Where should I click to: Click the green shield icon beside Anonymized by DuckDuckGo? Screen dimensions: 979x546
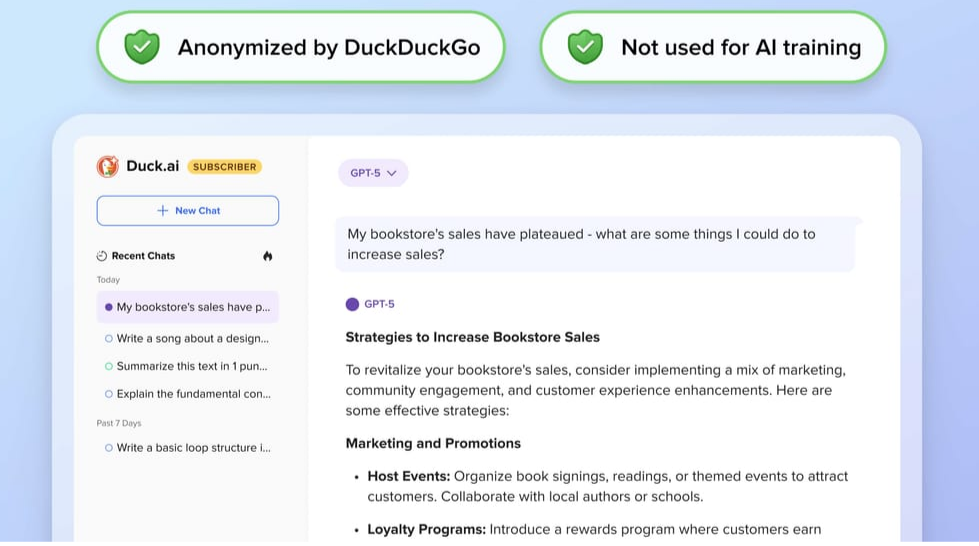pos(142,47)
